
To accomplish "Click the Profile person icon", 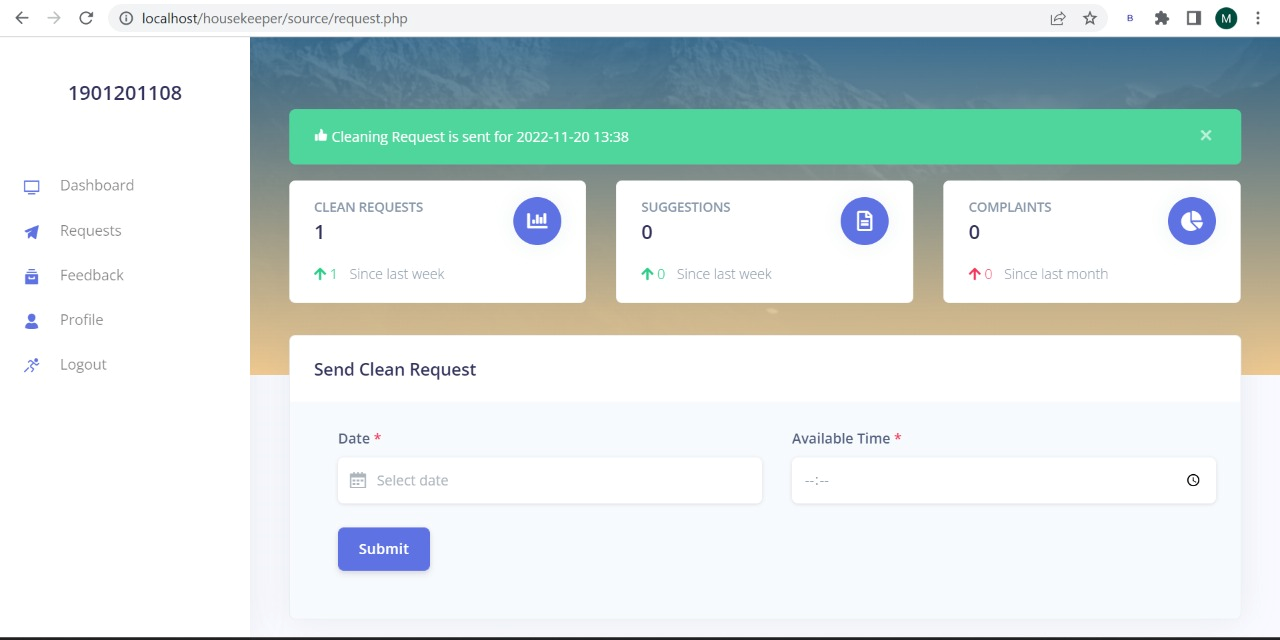I will coord(31,319).
